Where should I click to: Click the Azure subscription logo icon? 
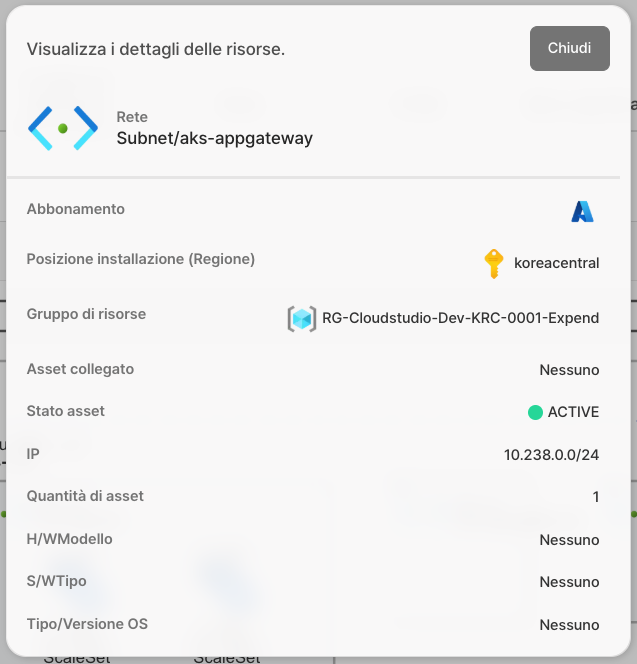582,211
